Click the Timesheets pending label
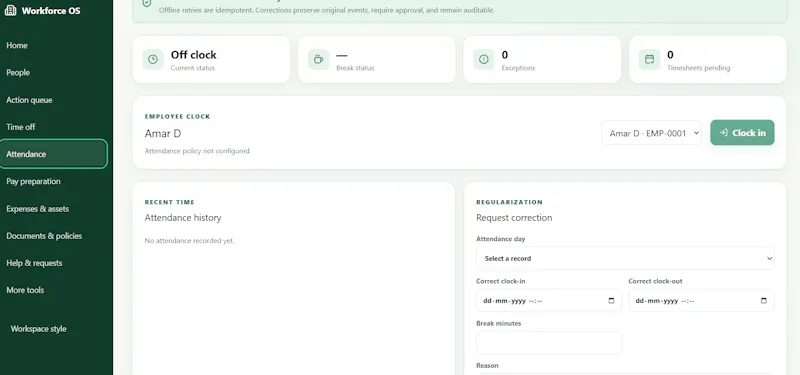This screenshot has width=800, height=375. 698,68
